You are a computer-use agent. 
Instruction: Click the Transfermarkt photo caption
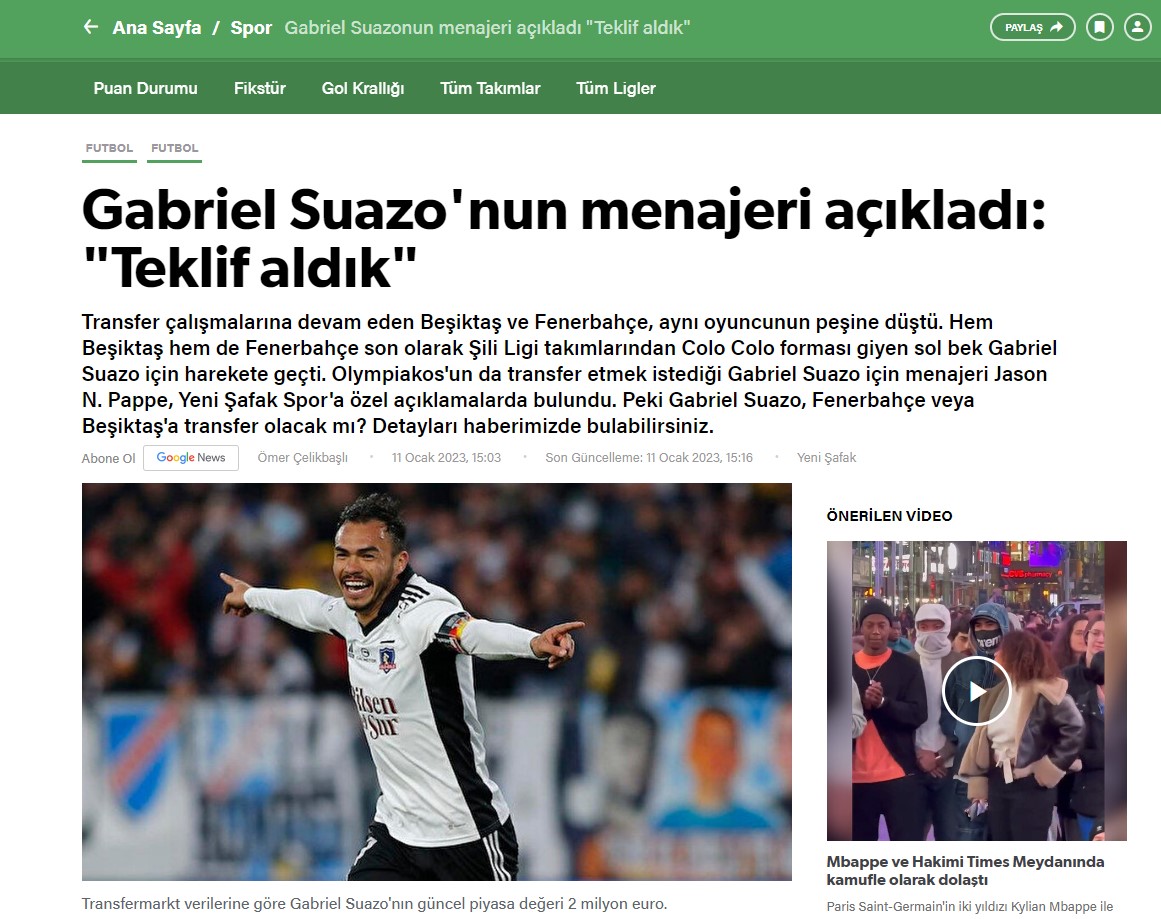(375, 903)
